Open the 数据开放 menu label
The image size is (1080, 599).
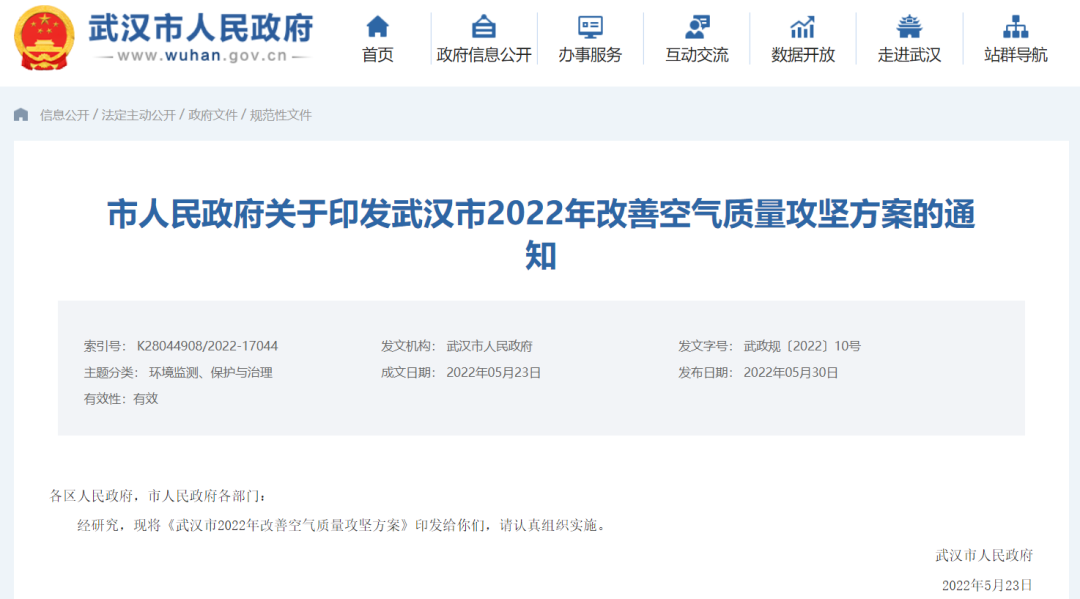(x=803, y=55)
